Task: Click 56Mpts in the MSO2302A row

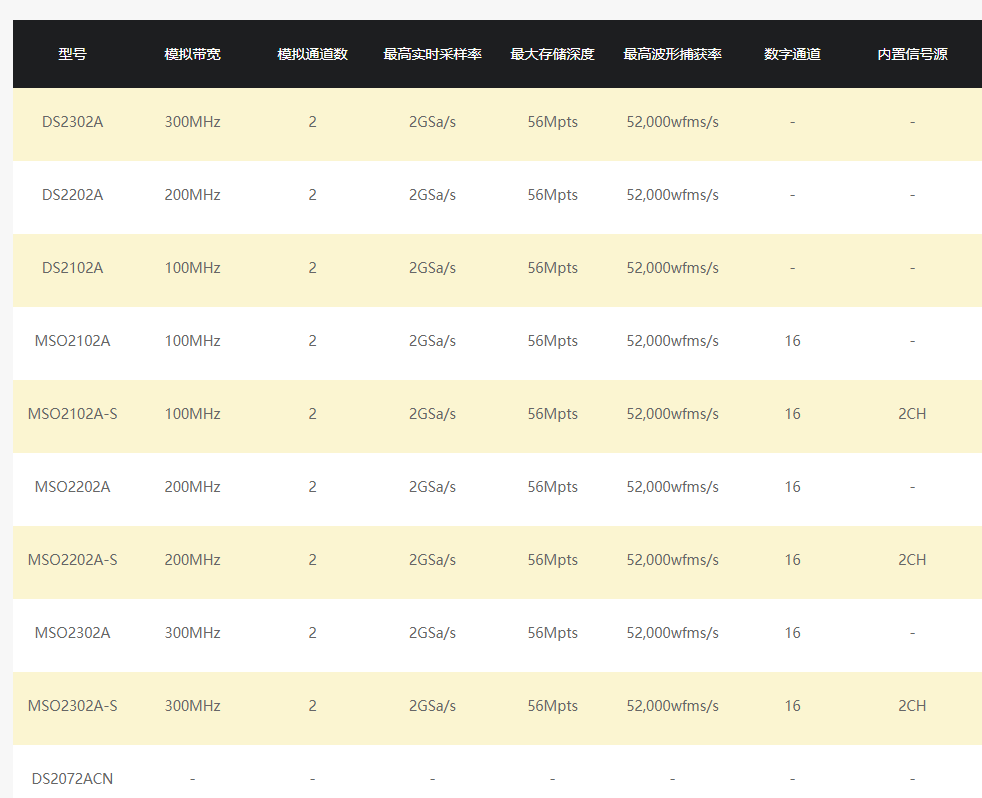Action: [x=552, y=633]
